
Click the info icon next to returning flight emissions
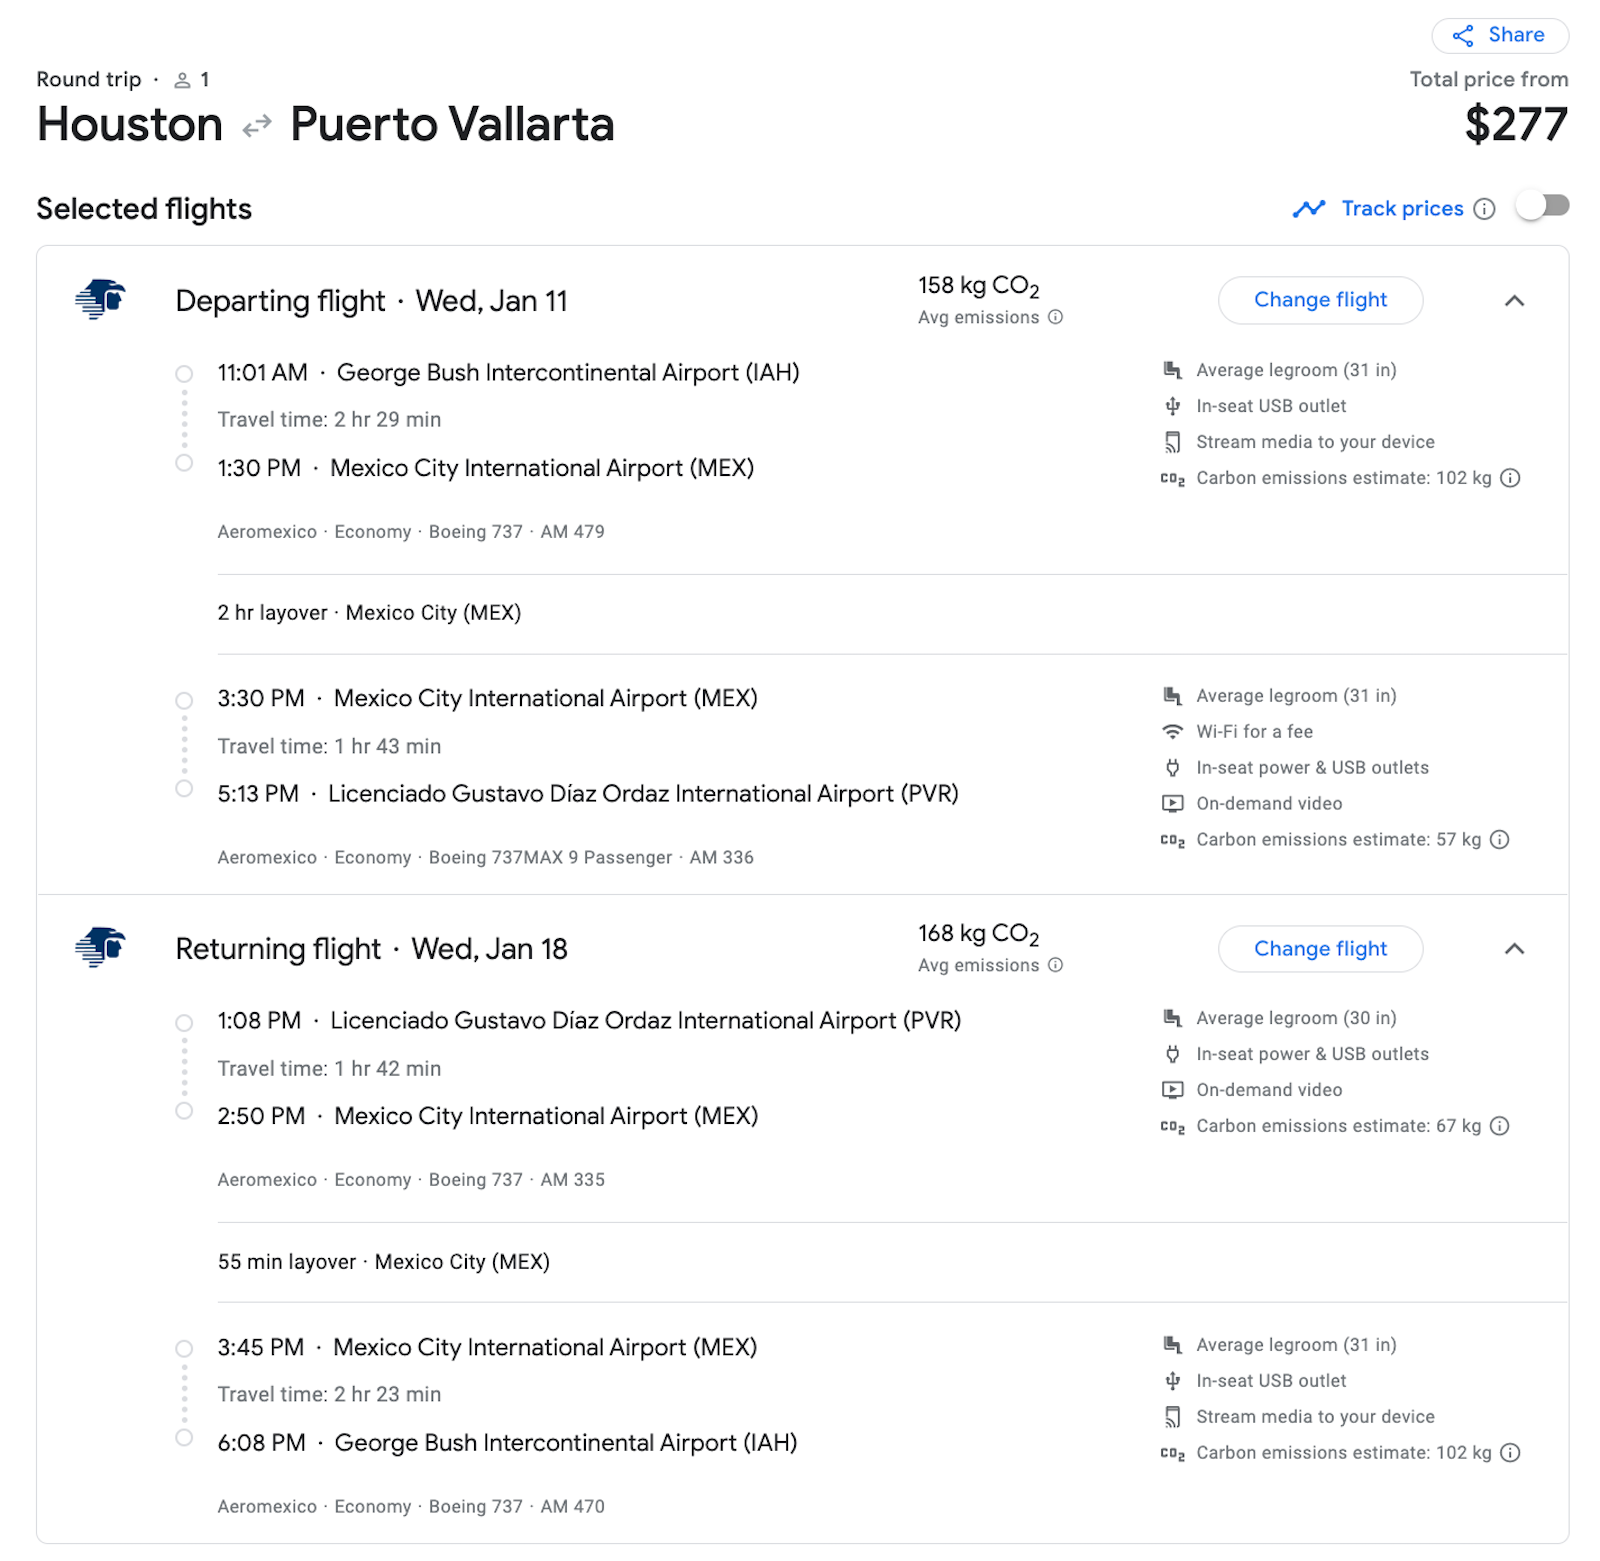click(1055, 965)
